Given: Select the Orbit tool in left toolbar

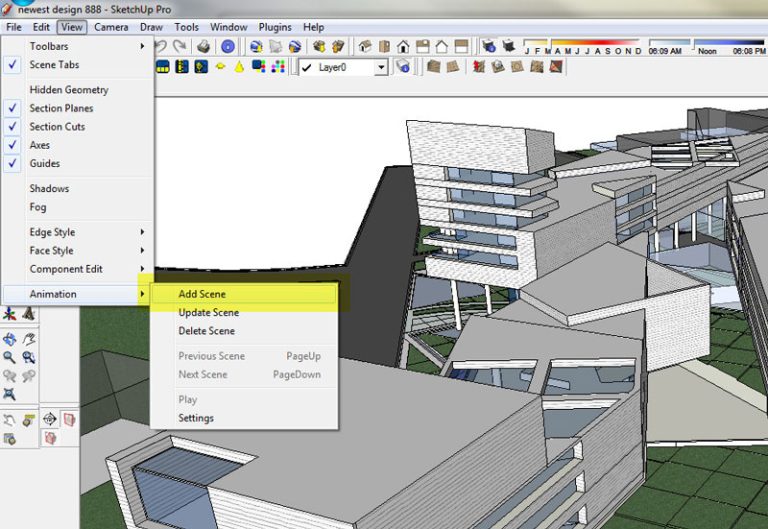Looking at the screenshot, I should click(x=10, y=339).
